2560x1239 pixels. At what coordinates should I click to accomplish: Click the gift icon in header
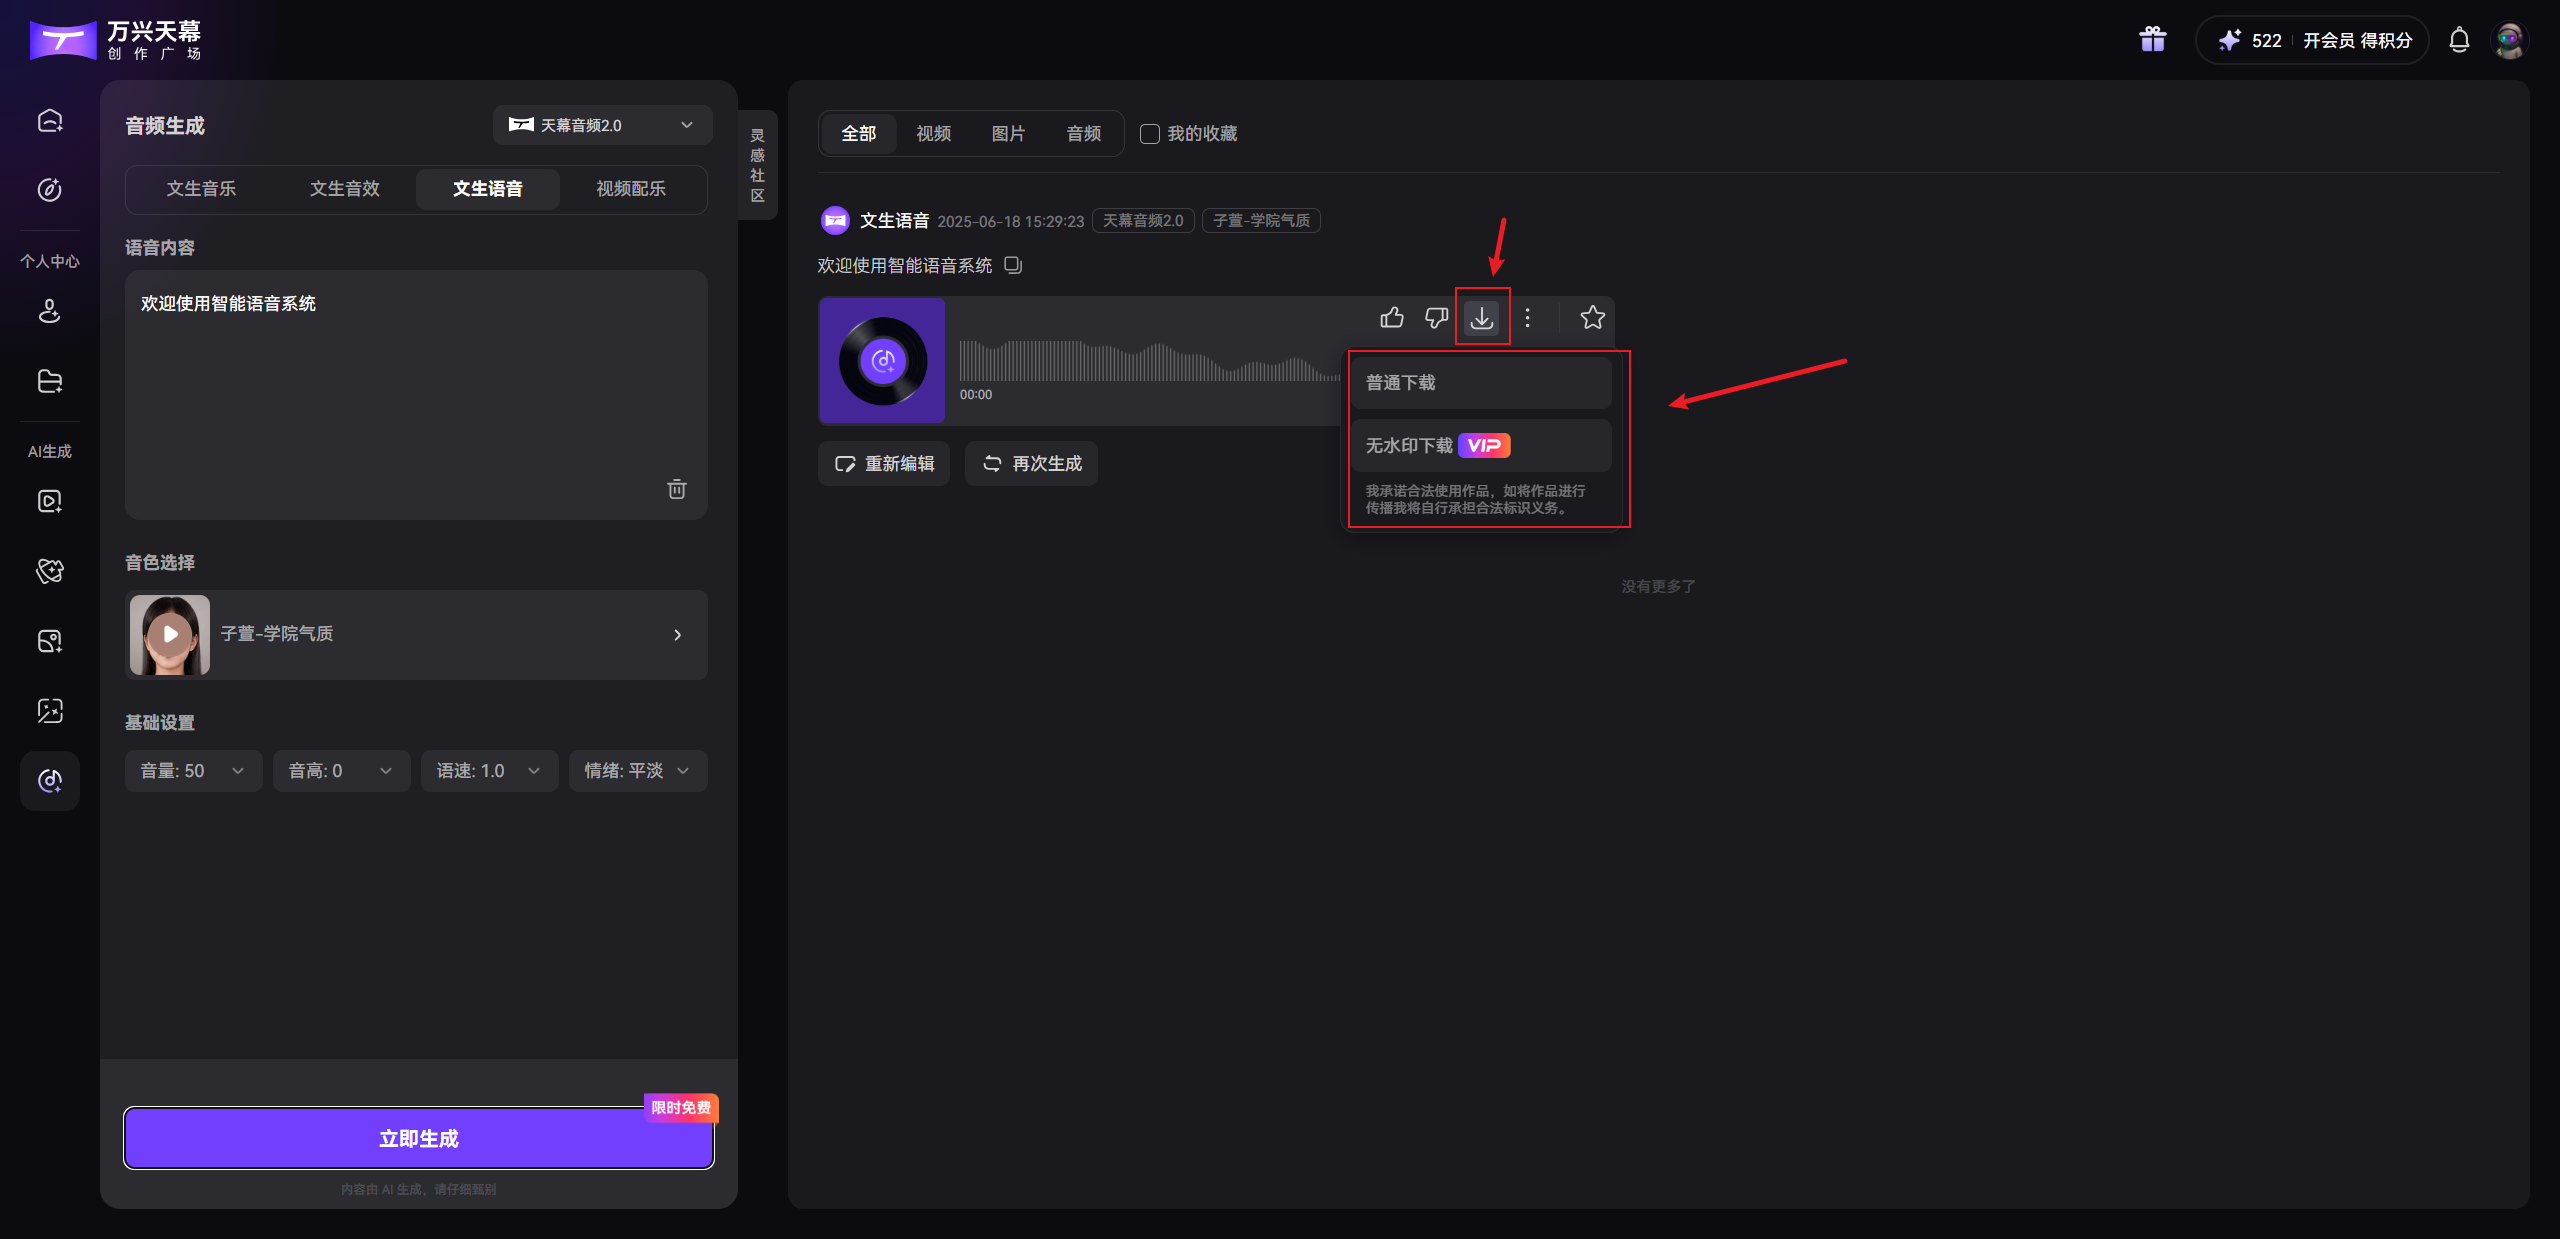click(x=2152, y=40)
